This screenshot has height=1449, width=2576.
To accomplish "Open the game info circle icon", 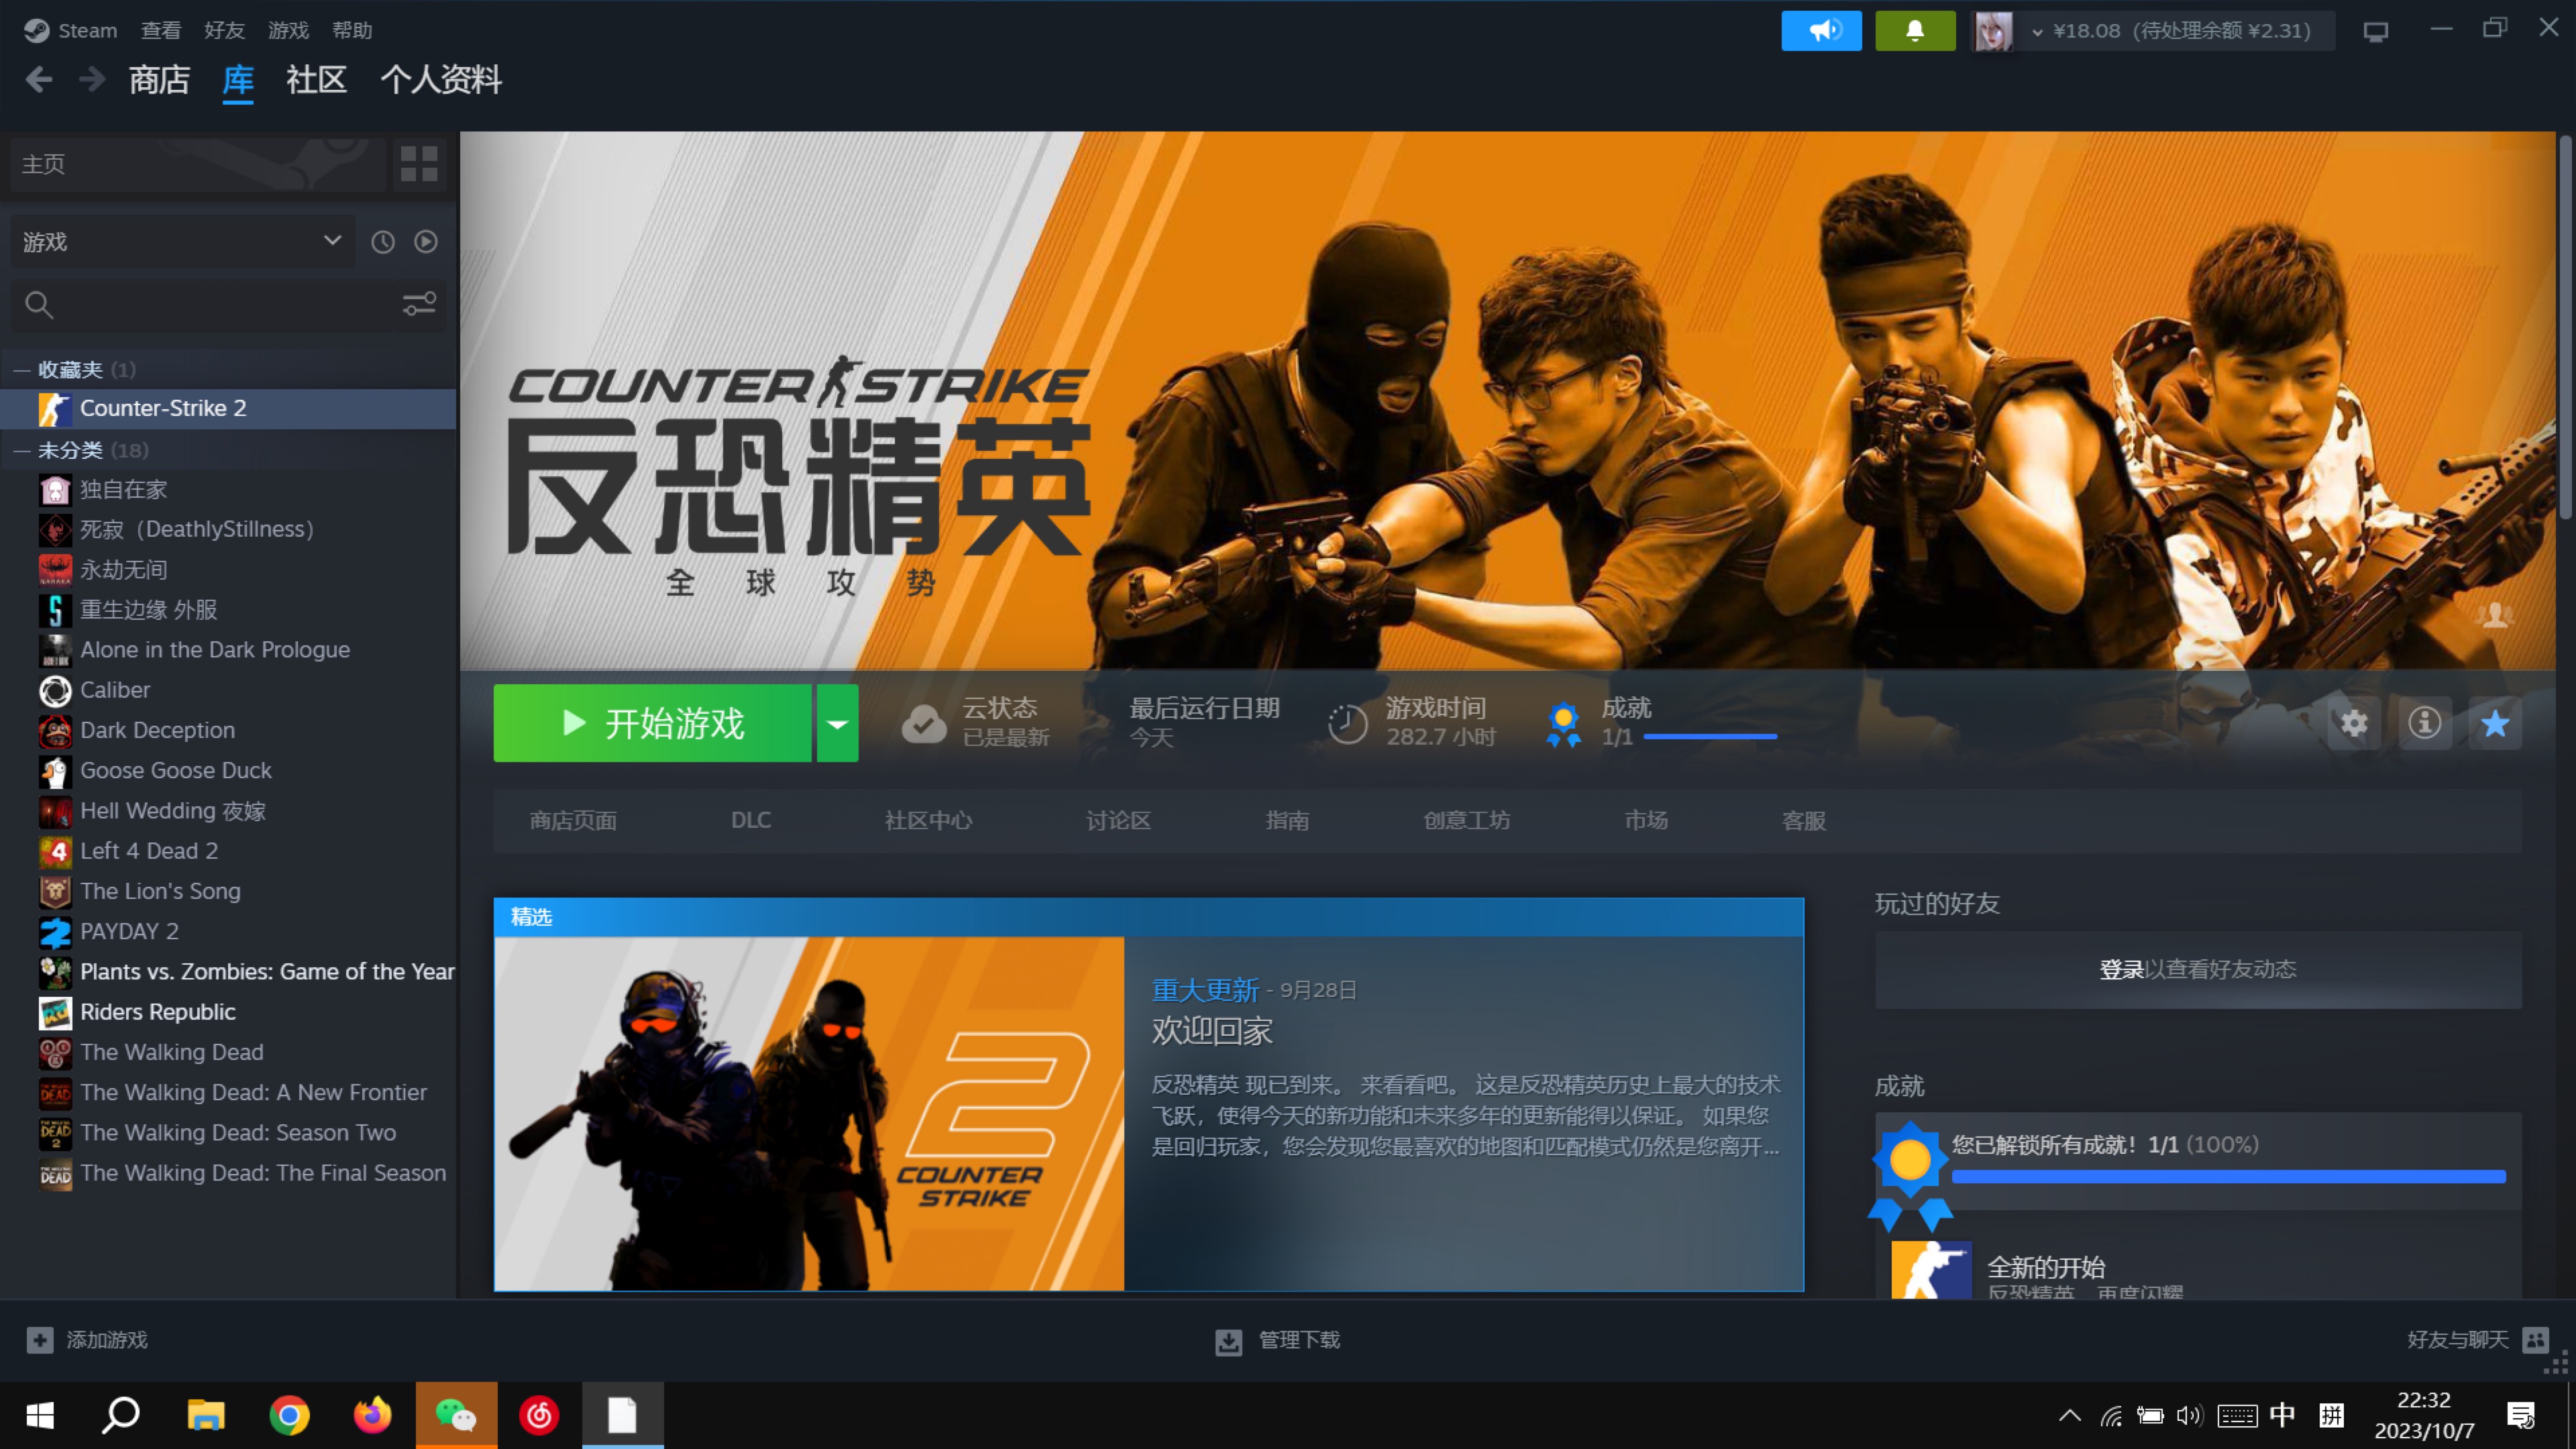I will tap(2425, 723).
